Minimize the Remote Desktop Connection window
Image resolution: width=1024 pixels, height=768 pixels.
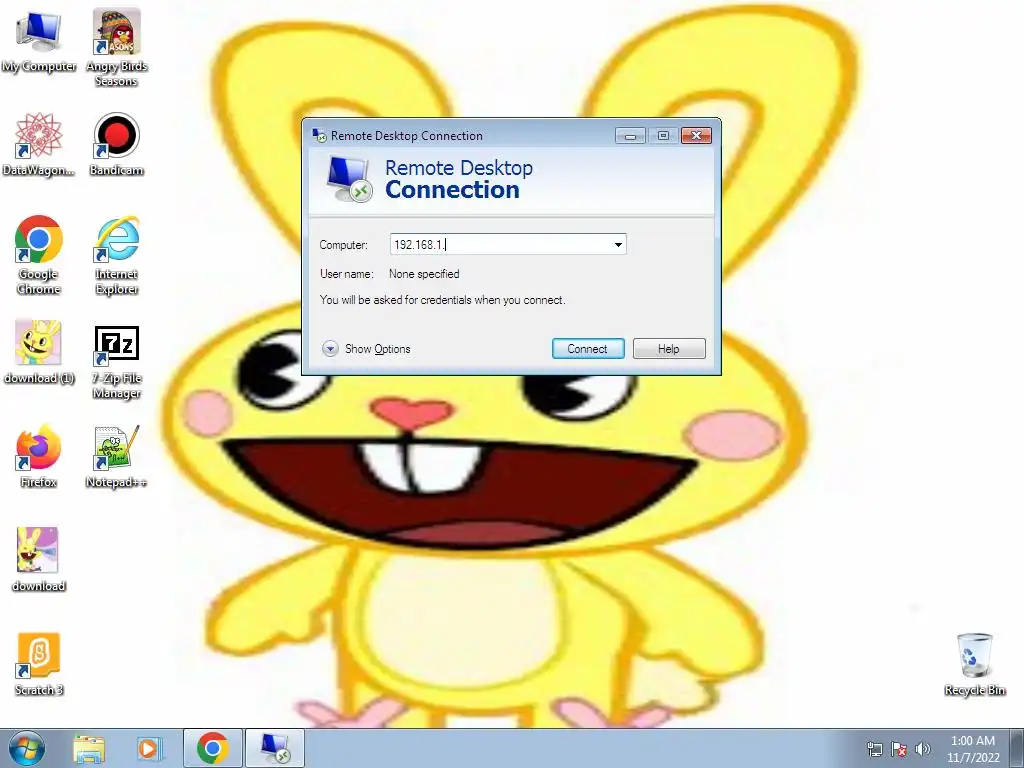coord(630,136)
